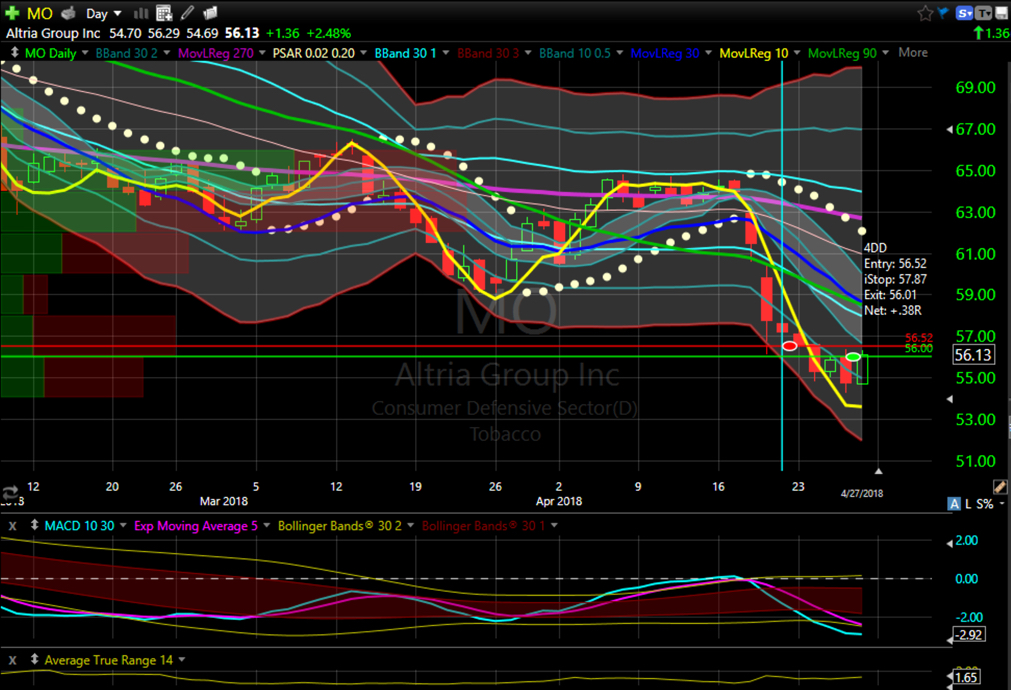Open the chart templates folder icon

210,13
